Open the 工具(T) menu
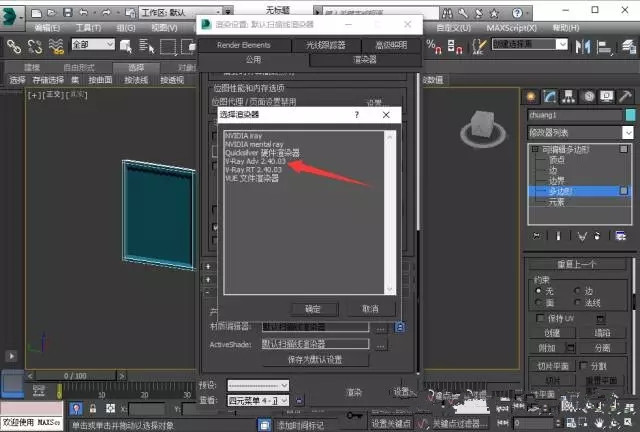The height and width of the screenshot is (432, 640). pos(88,28)
